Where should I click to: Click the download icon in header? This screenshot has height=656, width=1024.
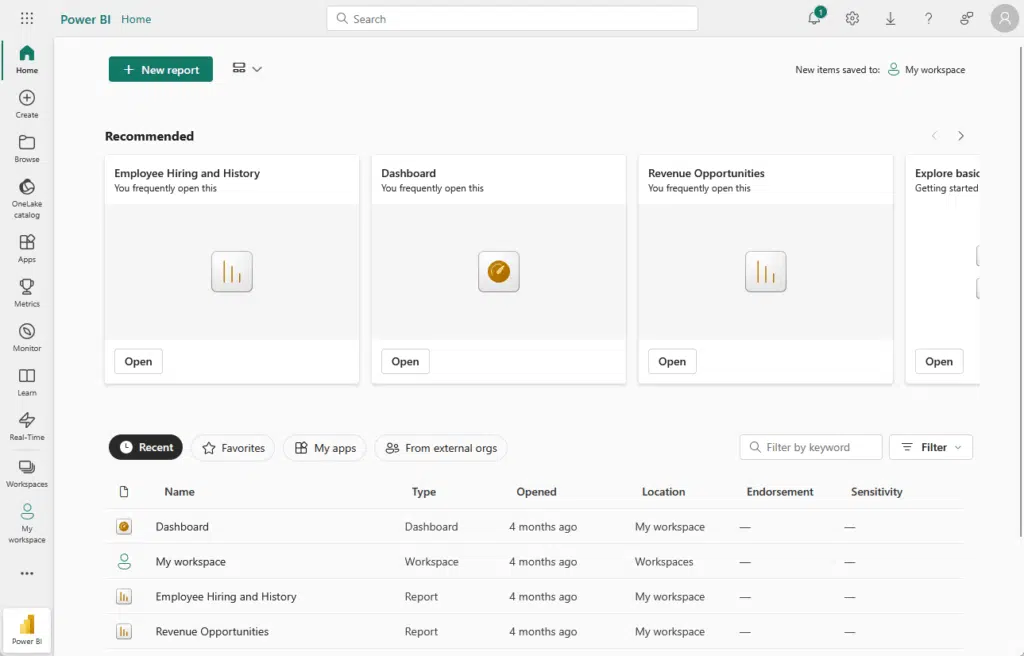[x=890, y=18]
